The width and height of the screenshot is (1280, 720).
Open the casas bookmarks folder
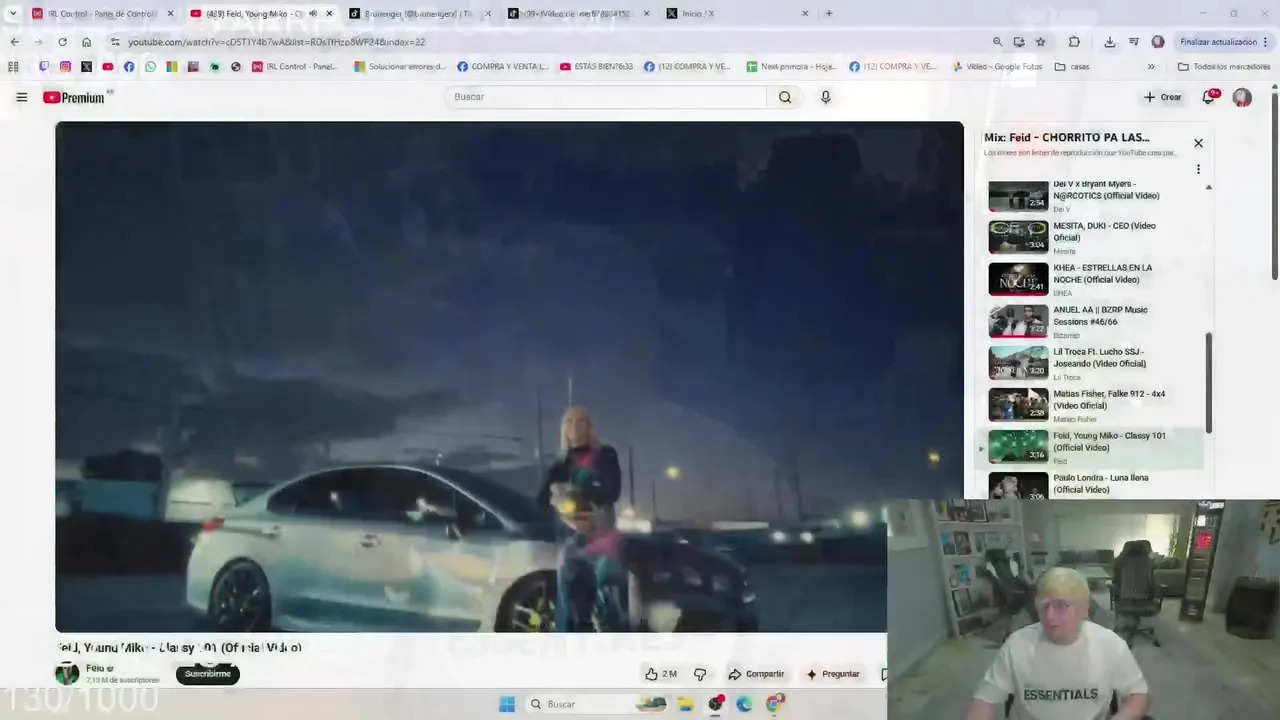[1071, 67]
